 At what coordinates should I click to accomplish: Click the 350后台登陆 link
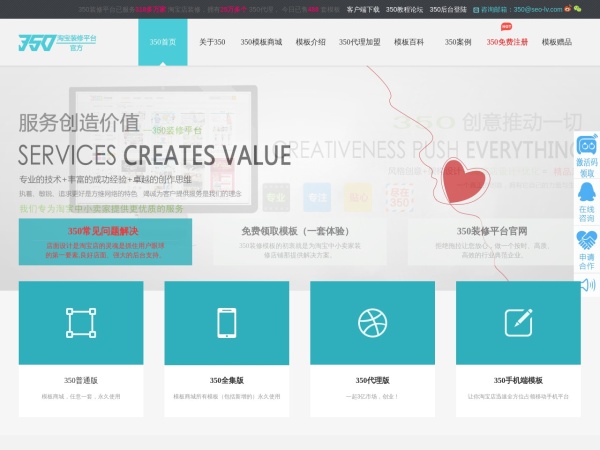coord(448,9)
